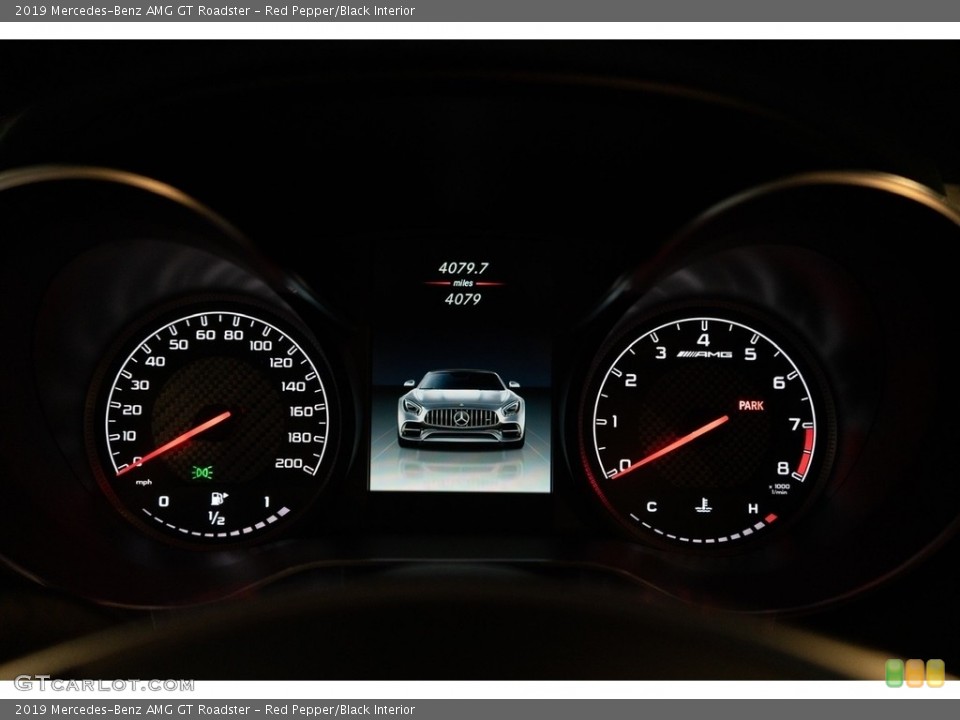Click the C cold temperature label
Viewport: 960px width, 720px height.
[x=651, y=506]
